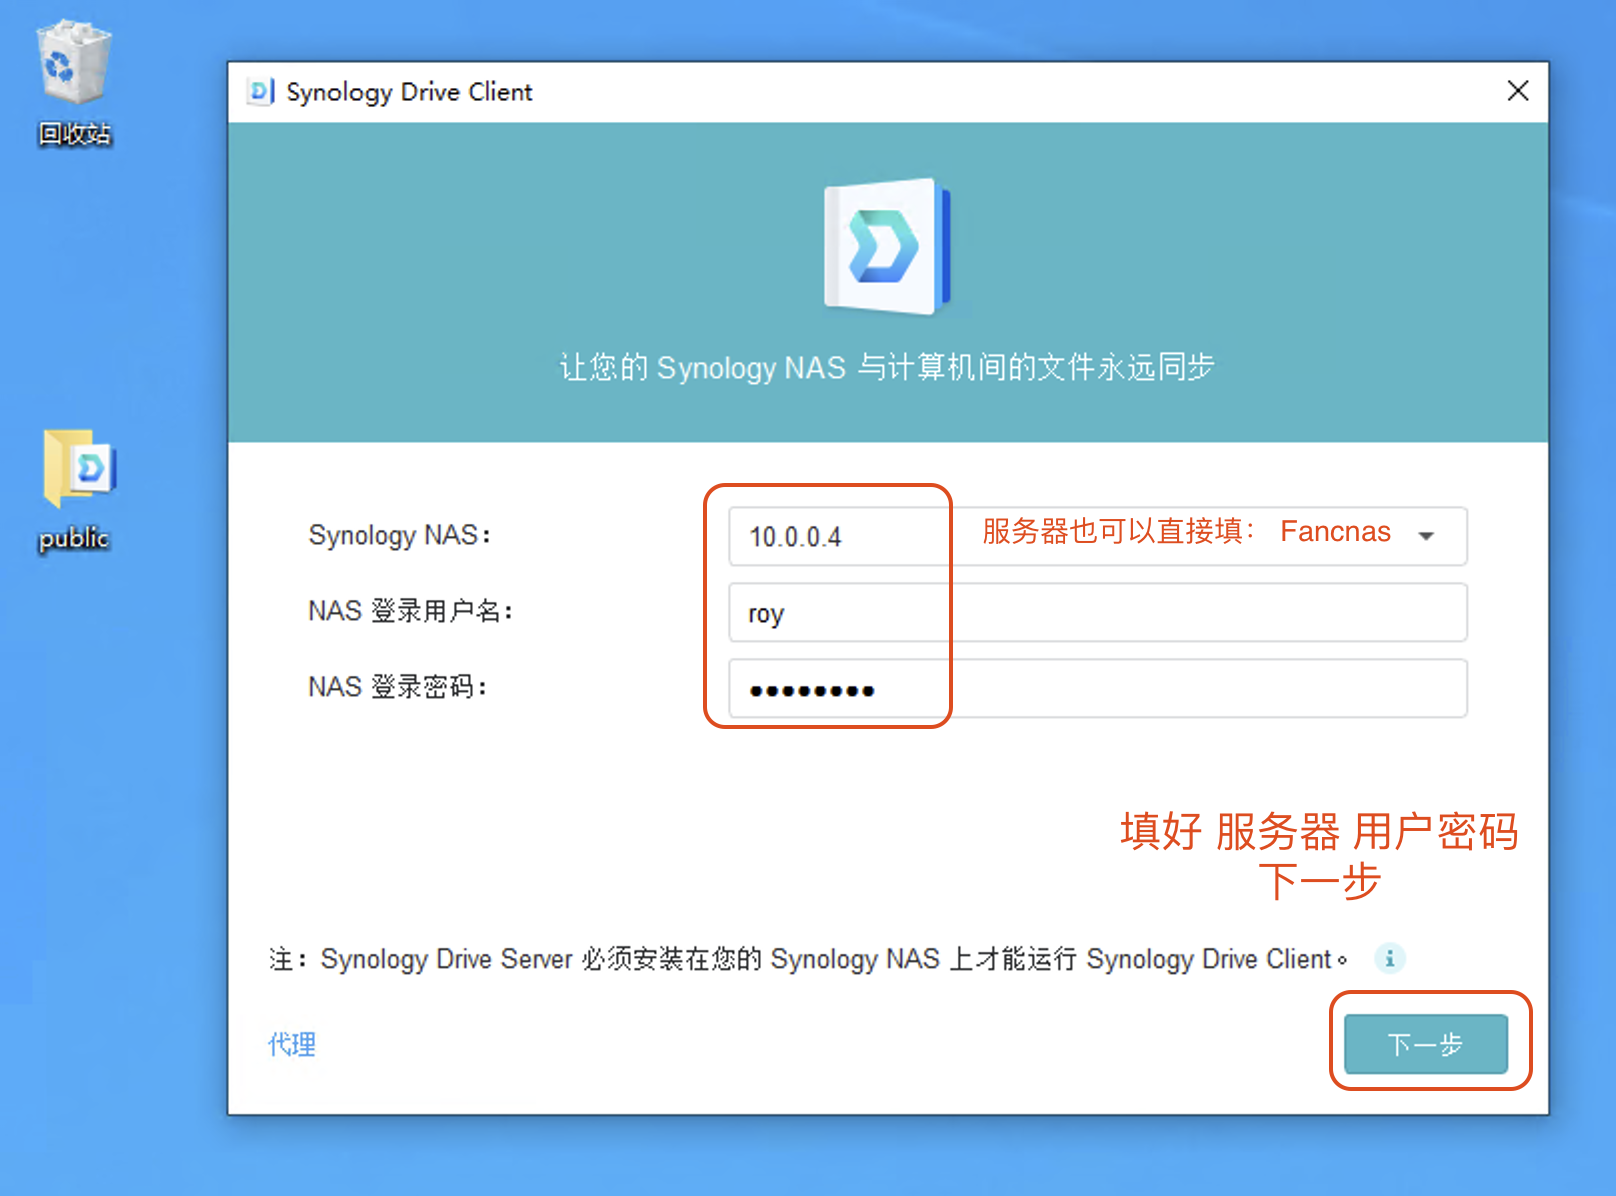Close the Synology Drive Client window

tap(1517, 91)
